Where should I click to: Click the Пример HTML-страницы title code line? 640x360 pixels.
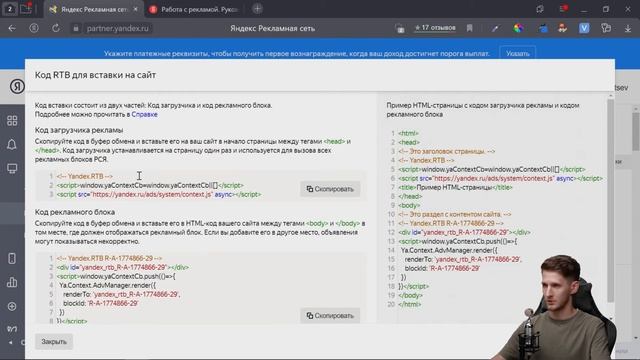tap(455, 187)
